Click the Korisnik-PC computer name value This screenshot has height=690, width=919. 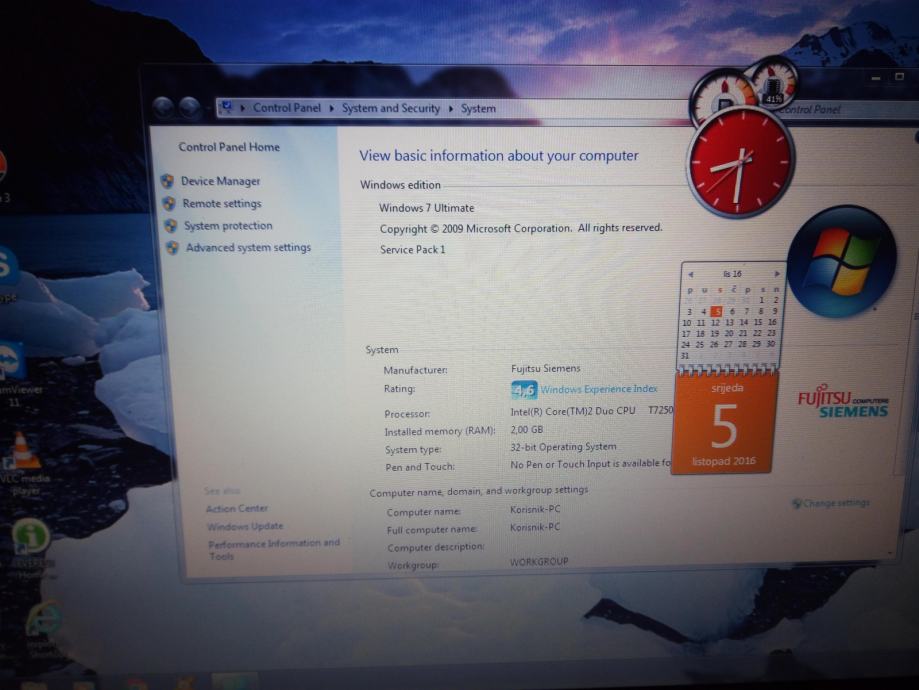[x=535, y=509]
